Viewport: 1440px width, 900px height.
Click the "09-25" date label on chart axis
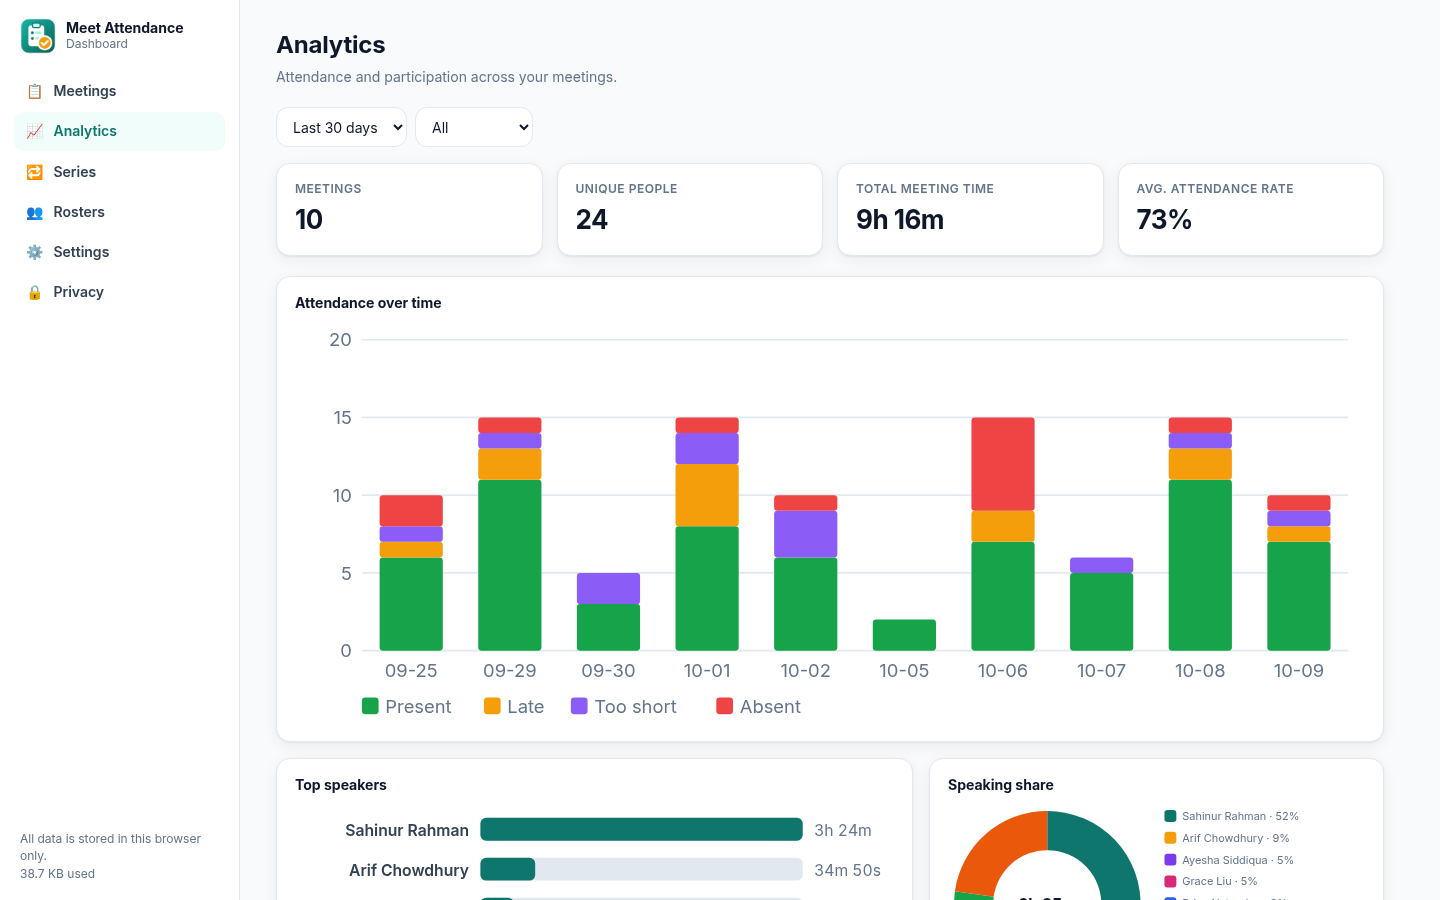click(x=411, y=671)
